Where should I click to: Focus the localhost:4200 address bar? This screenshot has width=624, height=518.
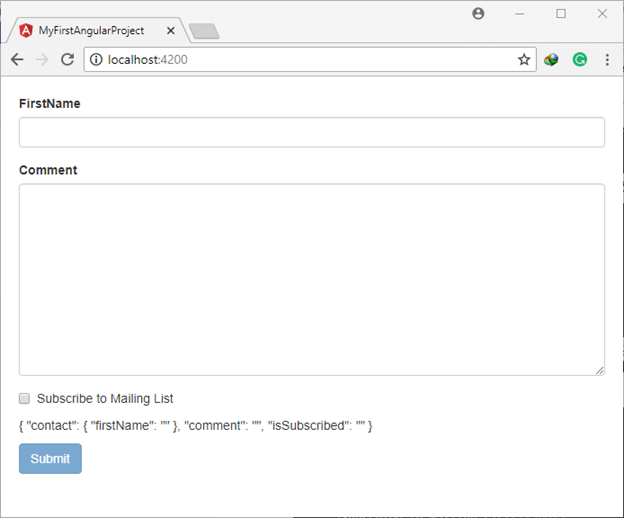coord(310,60)
